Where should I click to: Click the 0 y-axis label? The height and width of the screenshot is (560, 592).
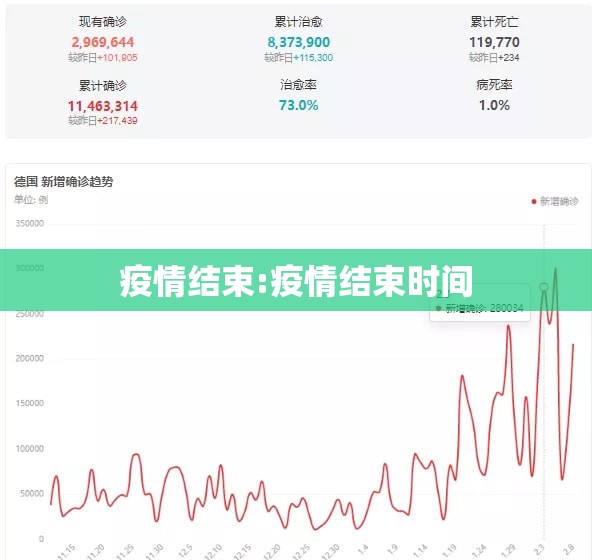[42, 539]
